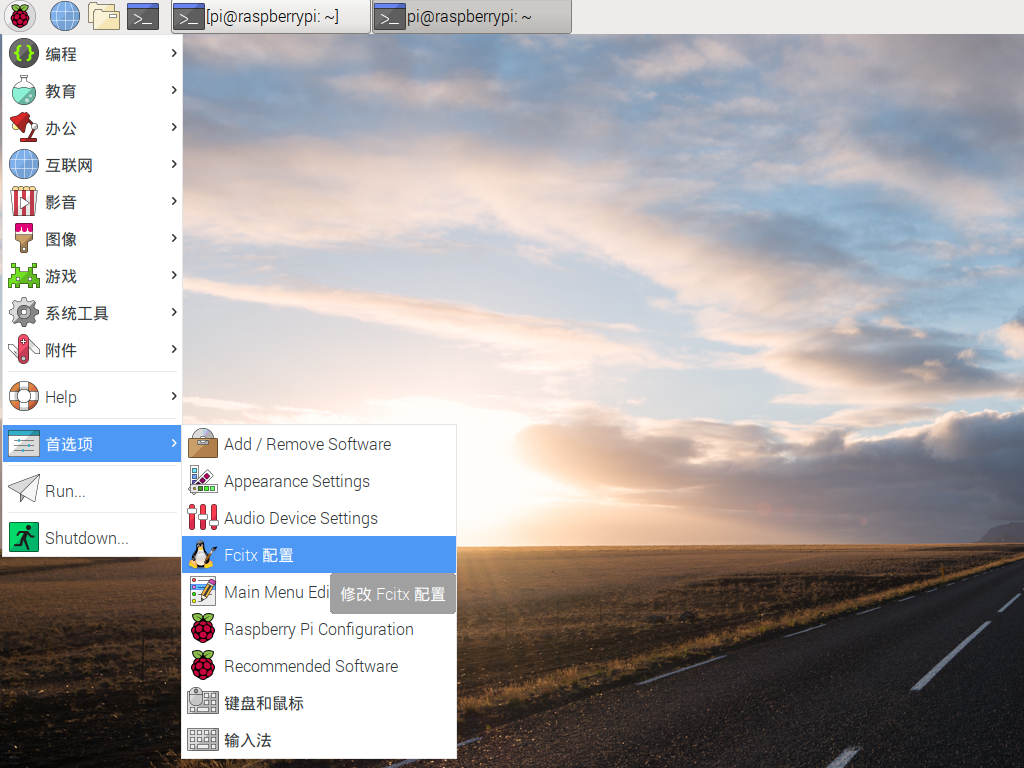Image resolution: width=1024 pixels, height=768 pixels.
Task: Click the 首选项 preferences icon
Action: click(24, 443)
